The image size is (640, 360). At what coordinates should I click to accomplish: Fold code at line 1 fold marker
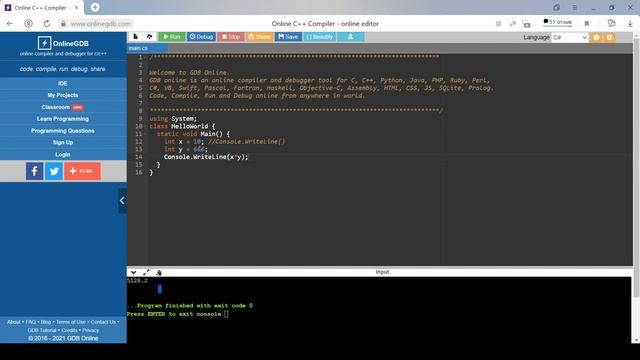pos(146,58)
